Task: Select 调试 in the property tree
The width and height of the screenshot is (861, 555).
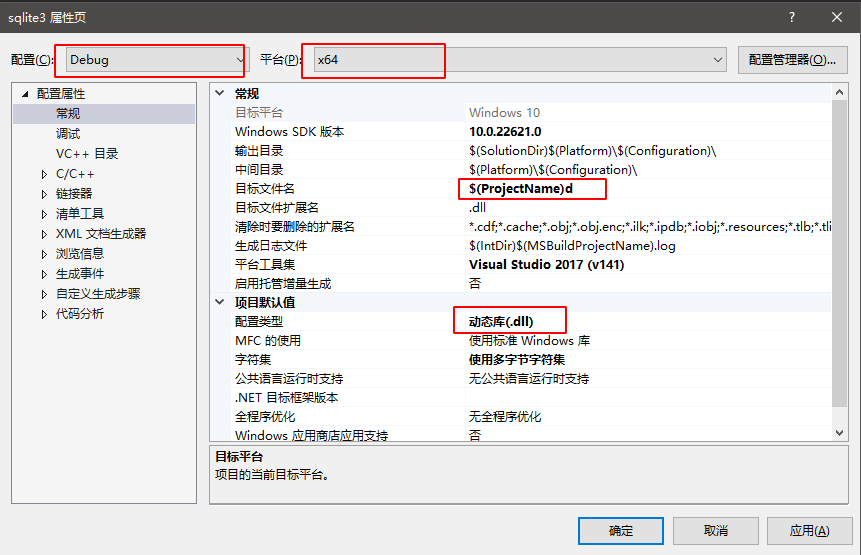Action: pyautogui.click(x=68, y=134)
